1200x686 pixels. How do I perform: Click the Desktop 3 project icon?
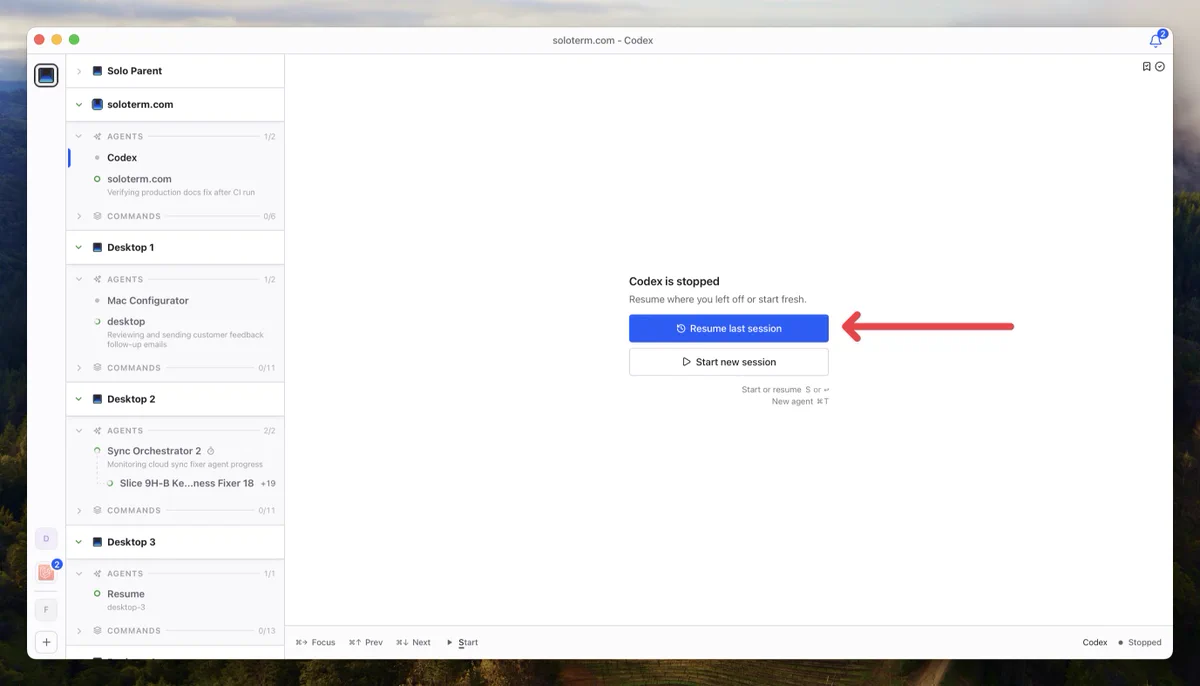(97, 542)
